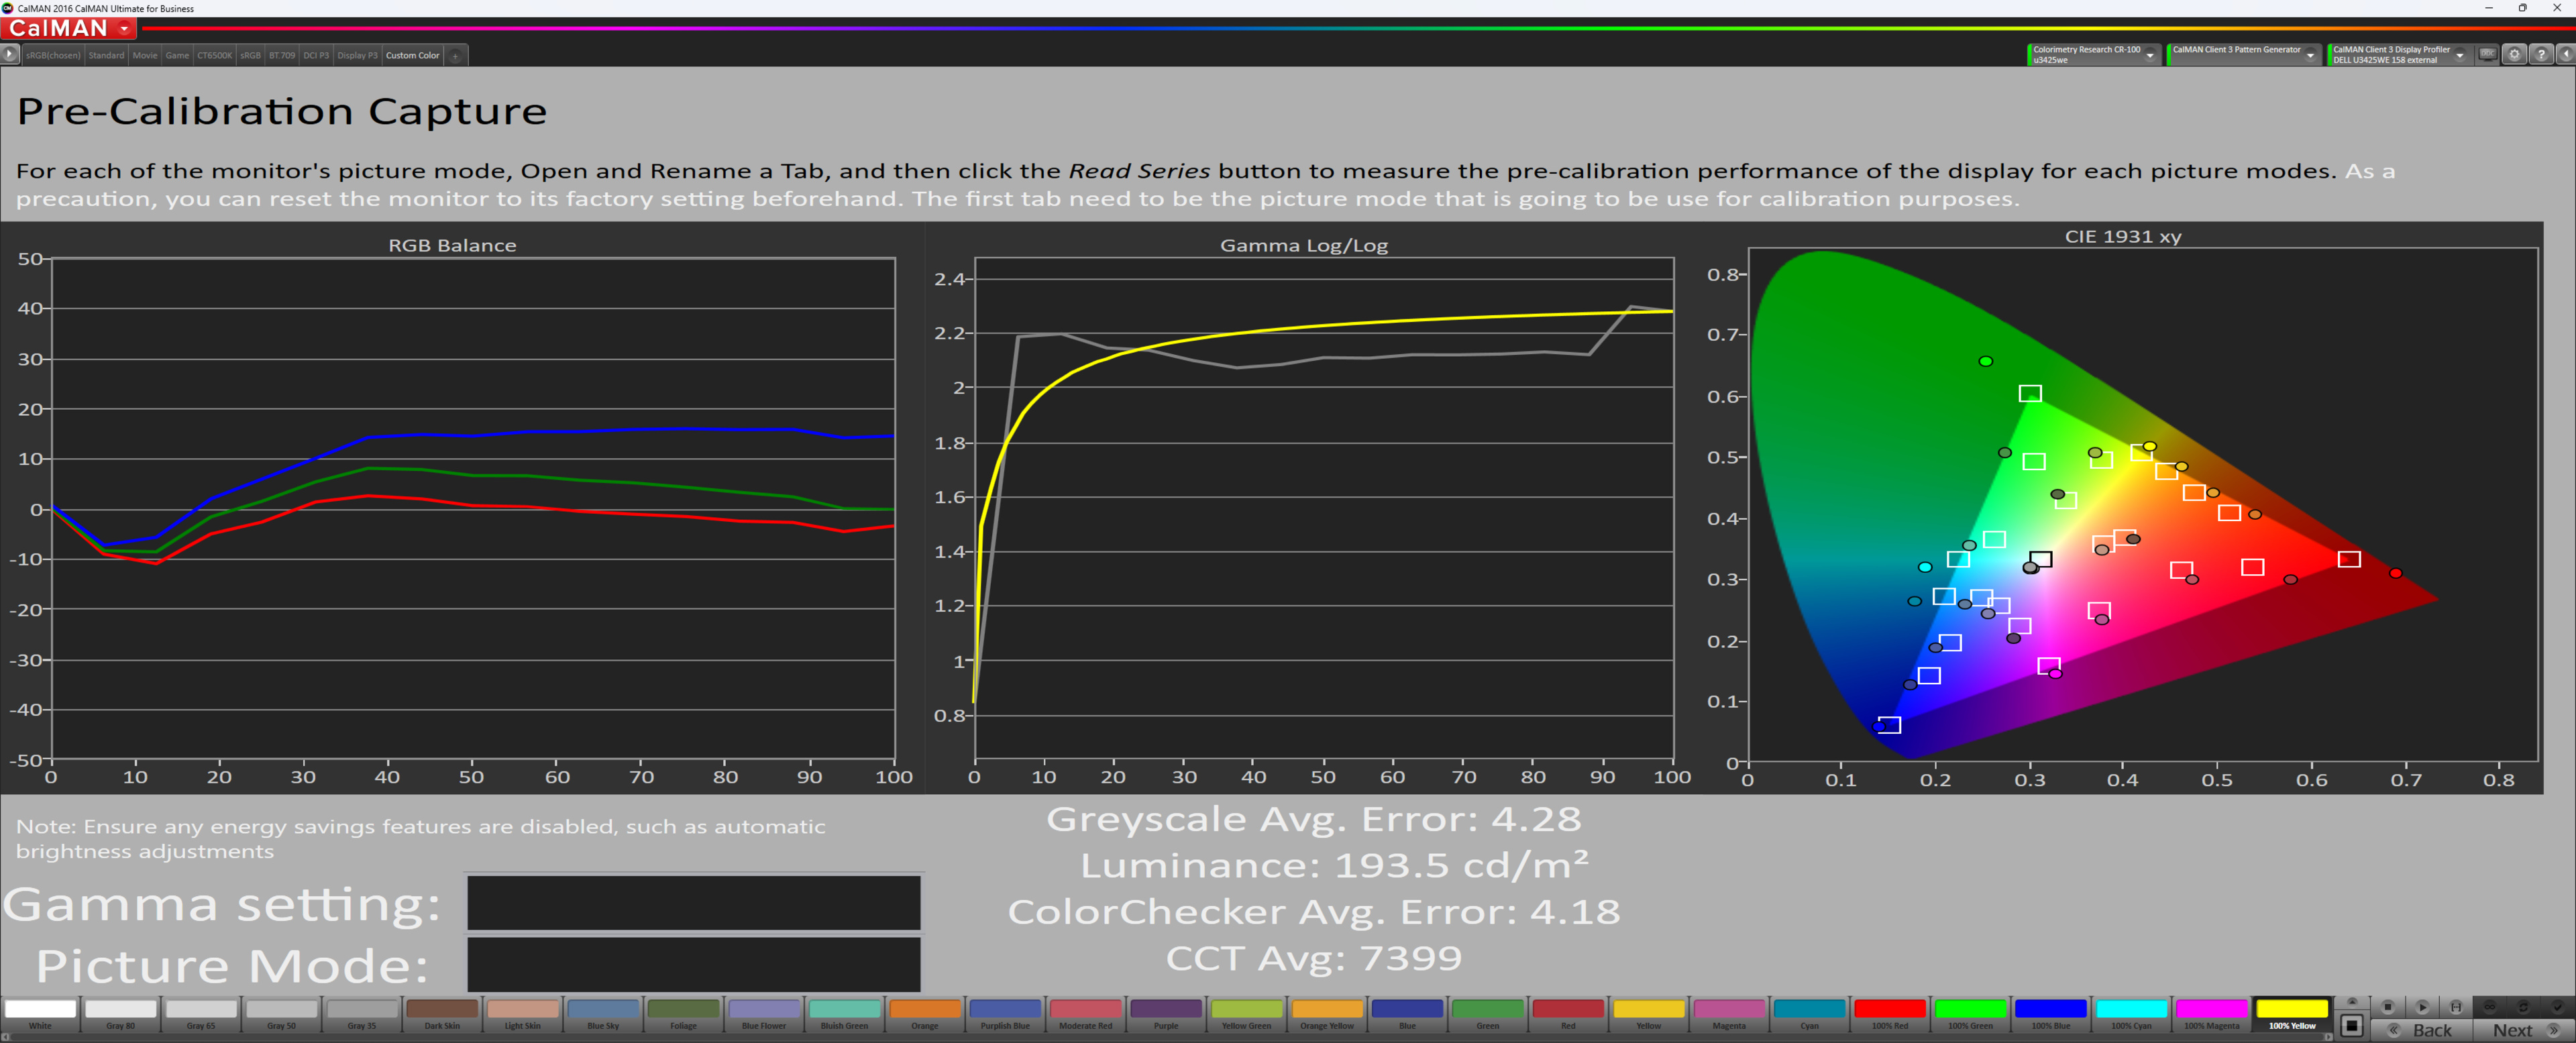Click the stop measurement icon
Viewport: 2576px width, 1043px height.
[x=2388, y=1007]
